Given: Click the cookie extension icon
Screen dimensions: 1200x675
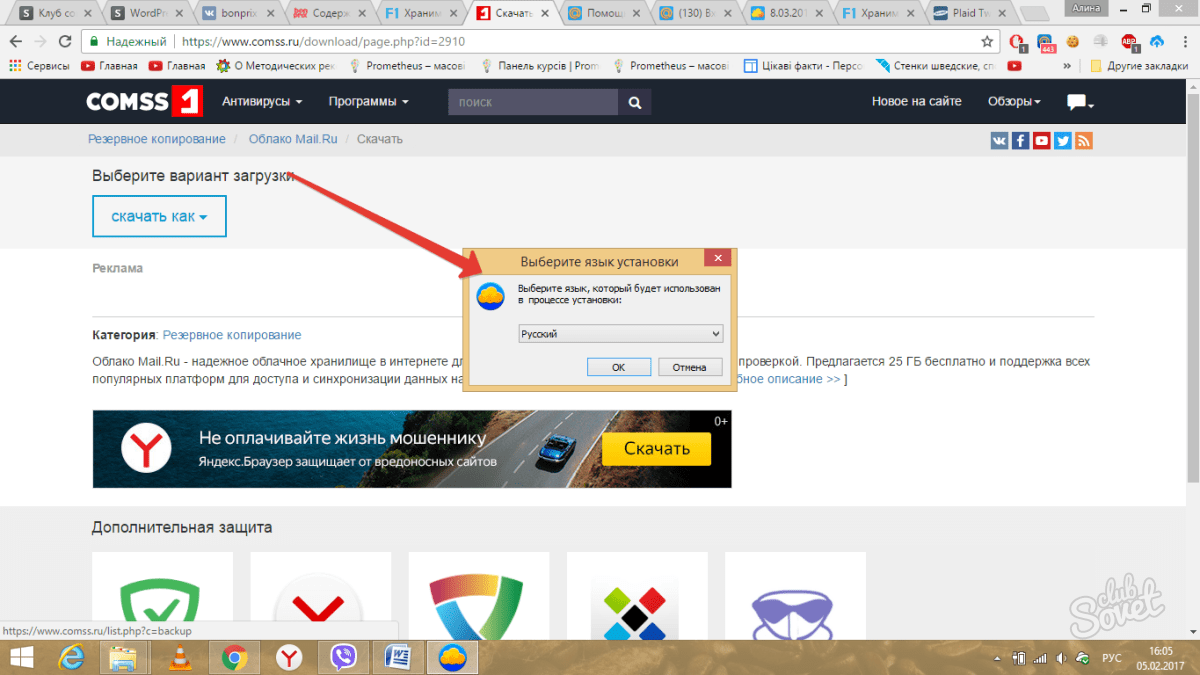Looking at the screenshot, I should [x=1073, y=42].
